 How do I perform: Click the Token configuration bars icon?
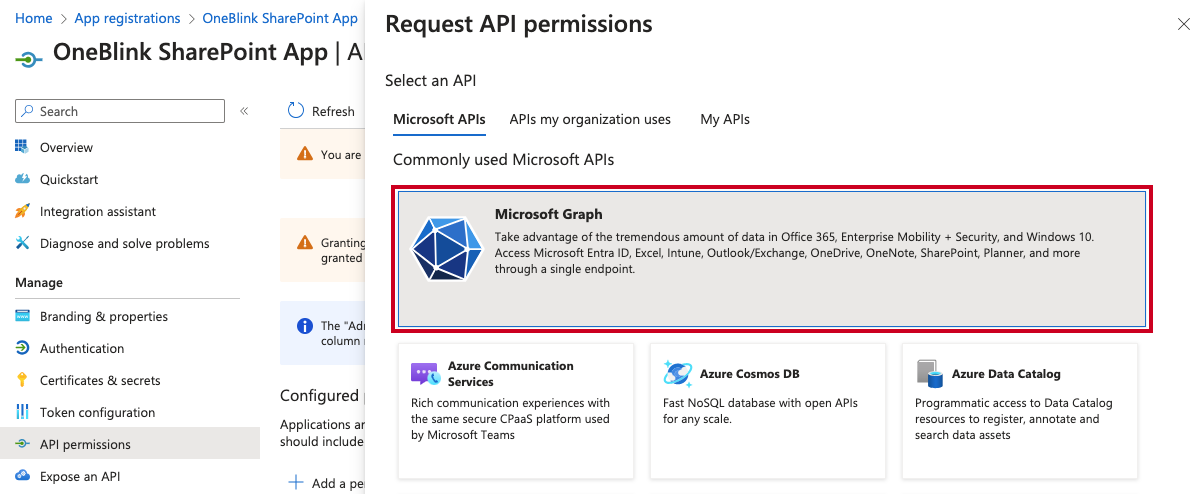click(22, 412)
